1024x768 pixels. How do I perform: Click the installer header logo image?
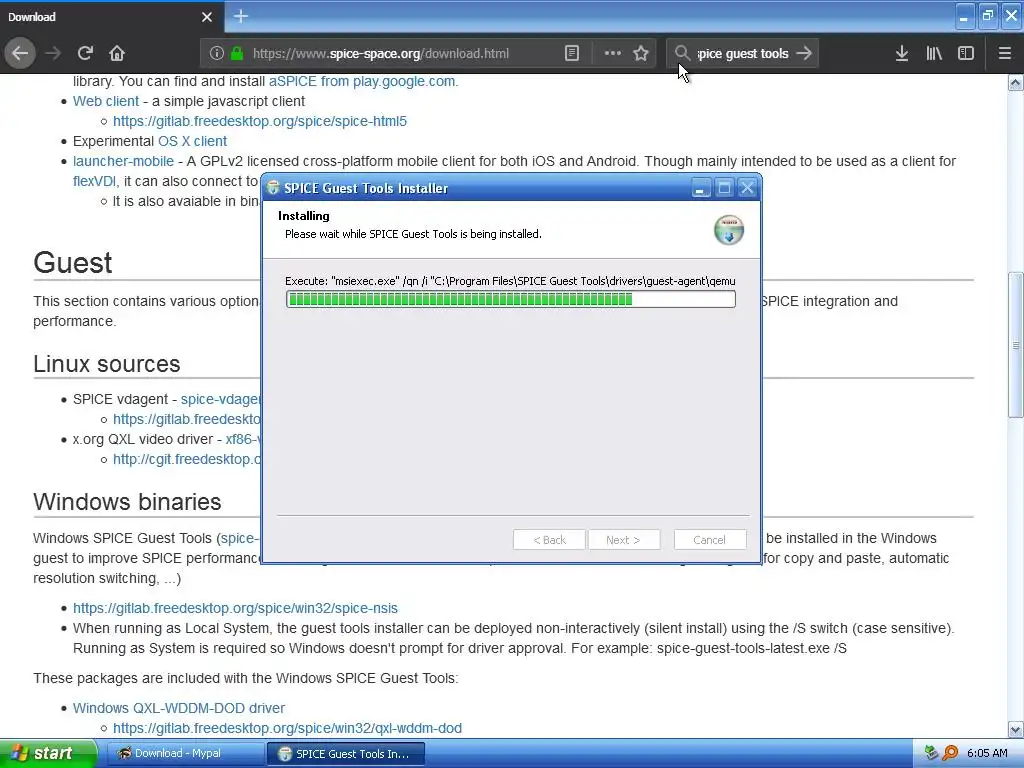tap(729, 230)
